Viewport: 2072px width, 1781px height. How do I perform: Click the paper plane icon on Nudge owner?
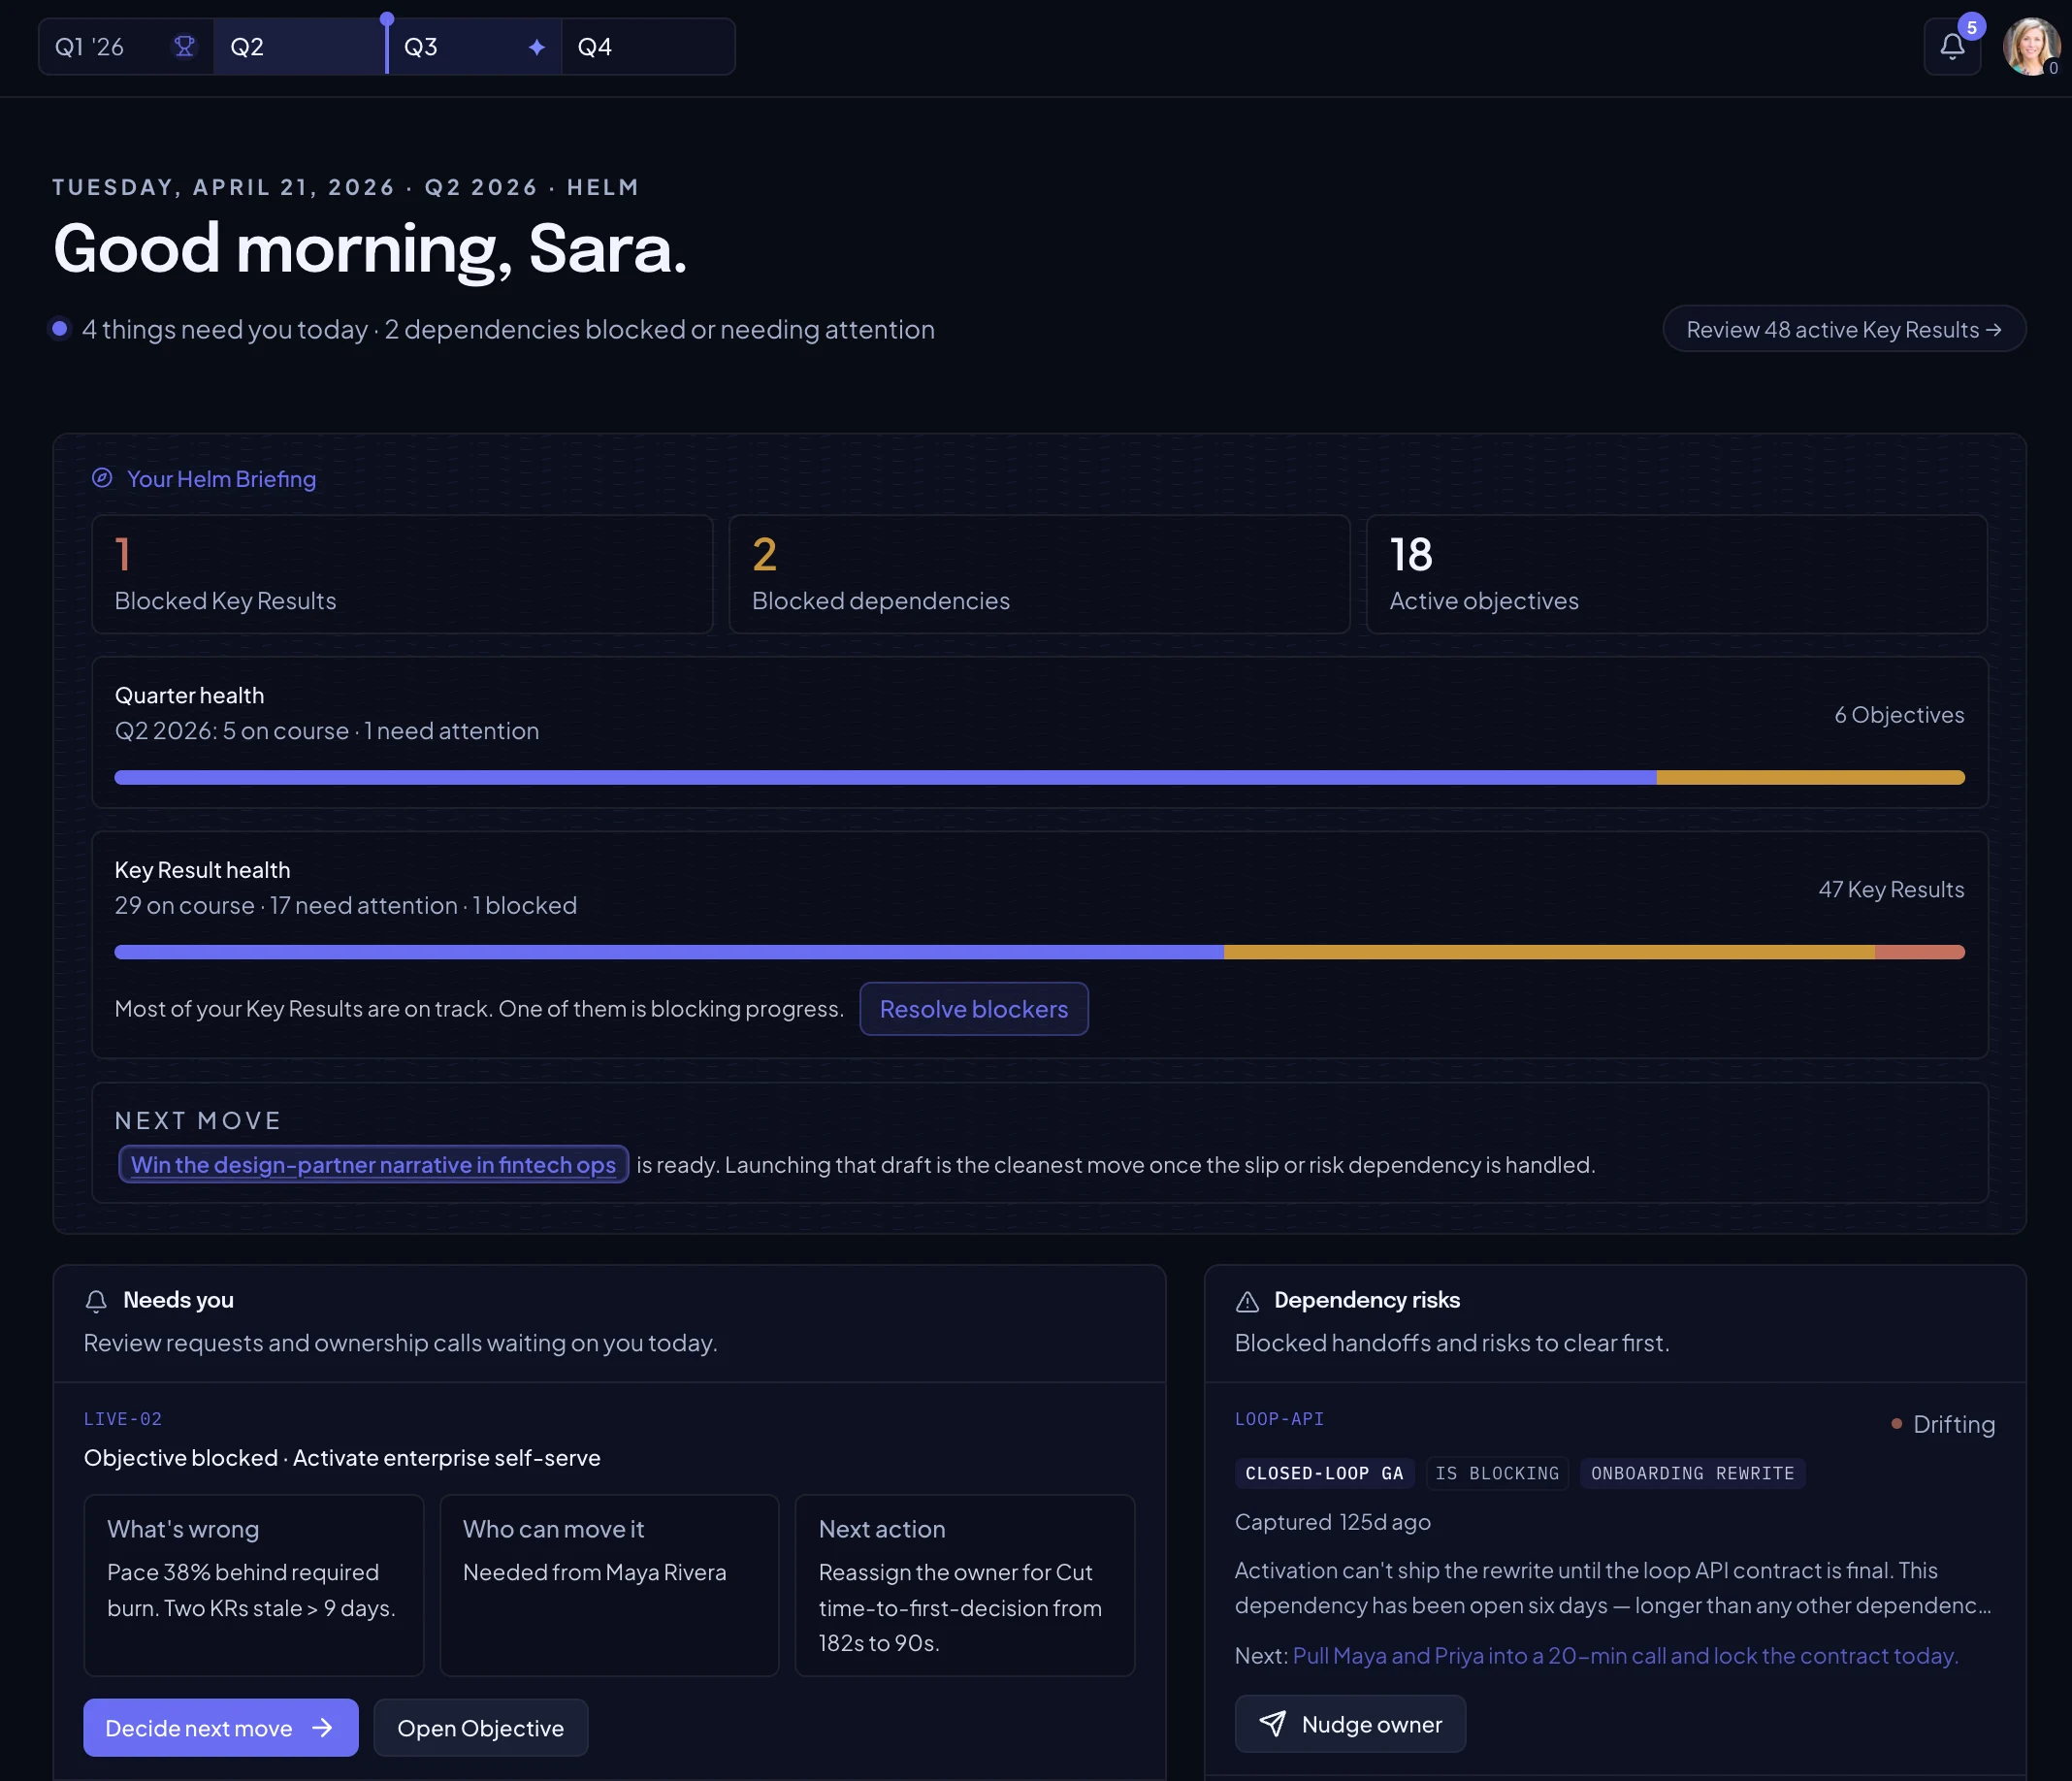tap(1272, 1723)
